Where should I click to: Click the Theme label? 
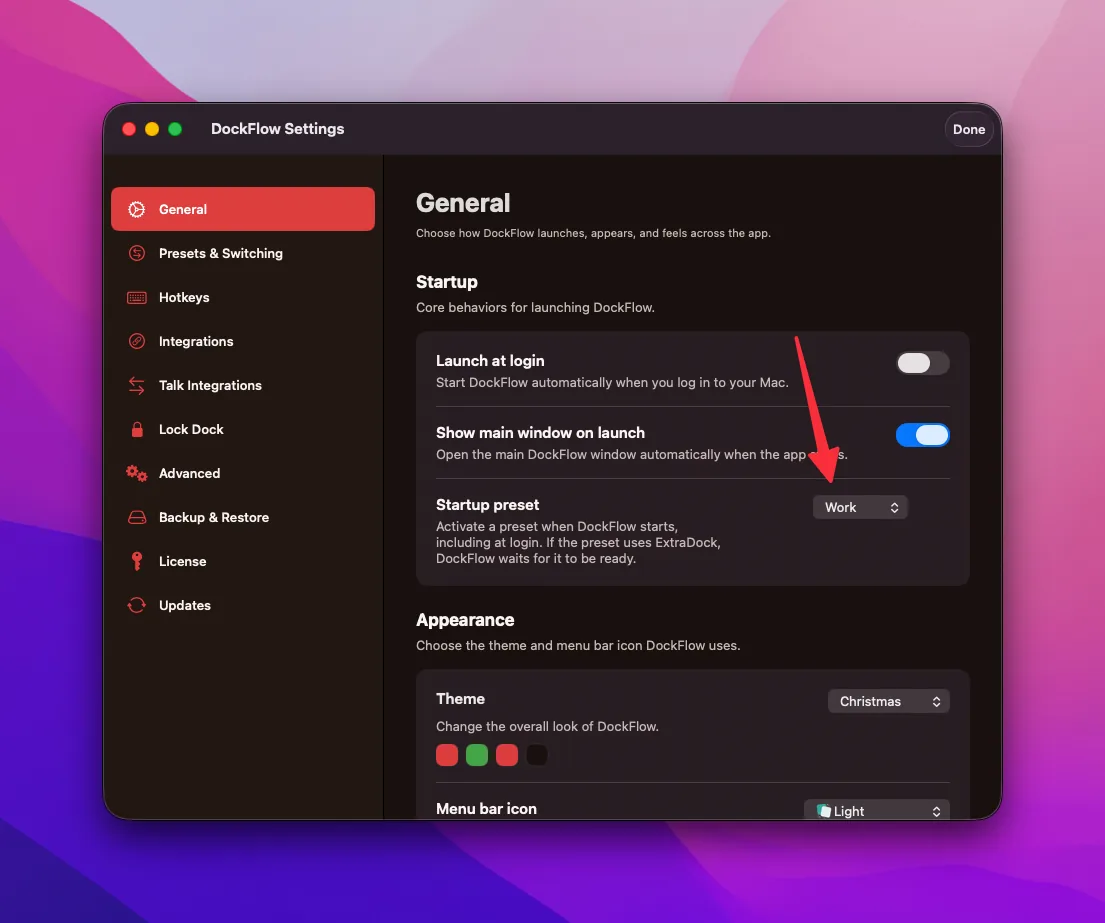(460, 699)
